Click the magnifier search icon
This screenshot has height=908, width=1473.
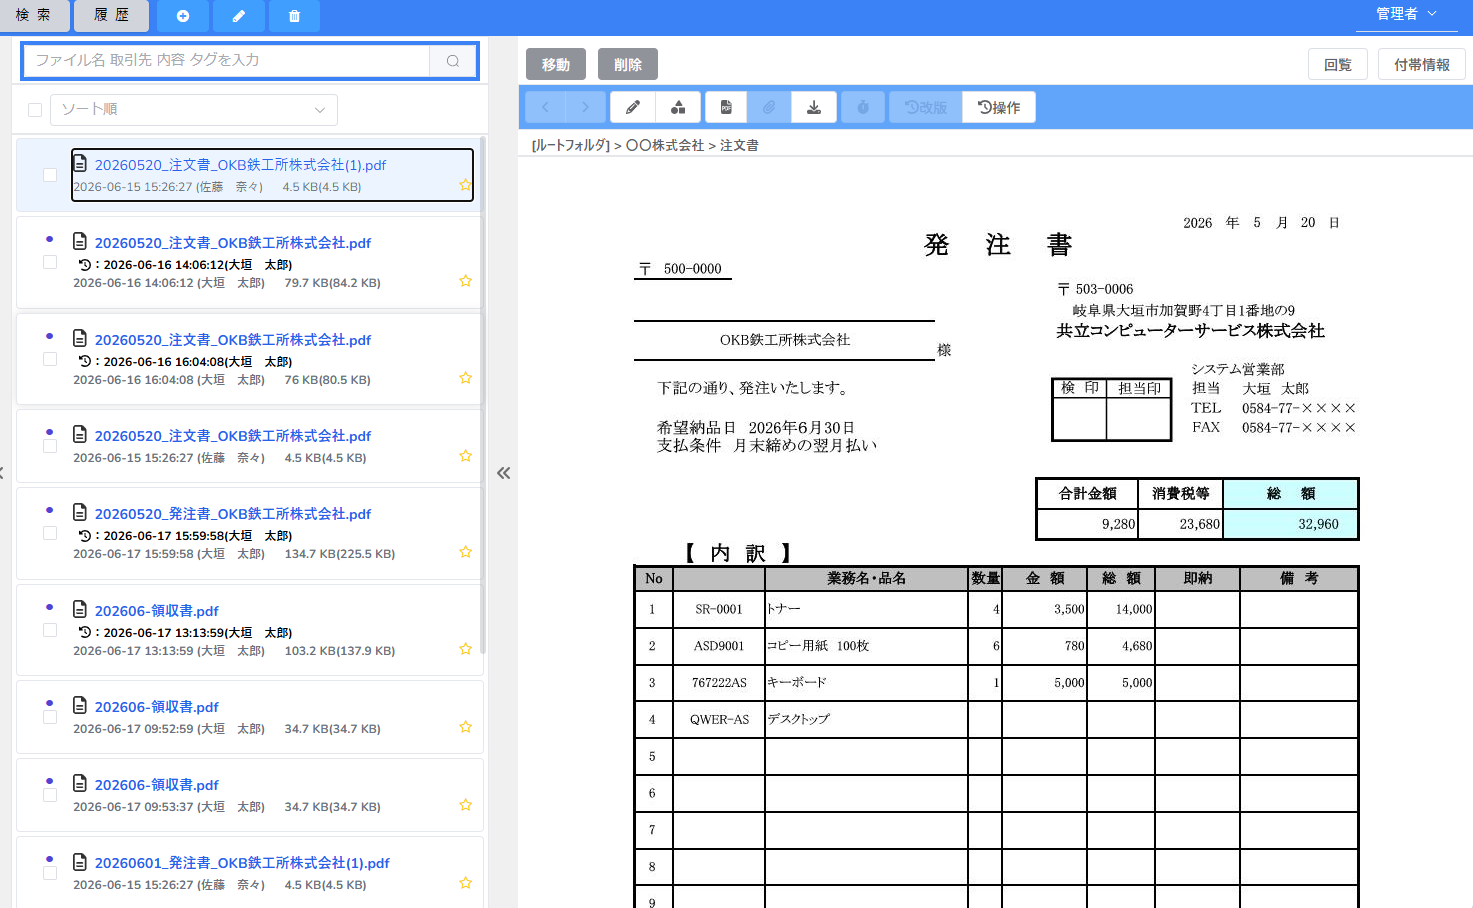[453, 60]
